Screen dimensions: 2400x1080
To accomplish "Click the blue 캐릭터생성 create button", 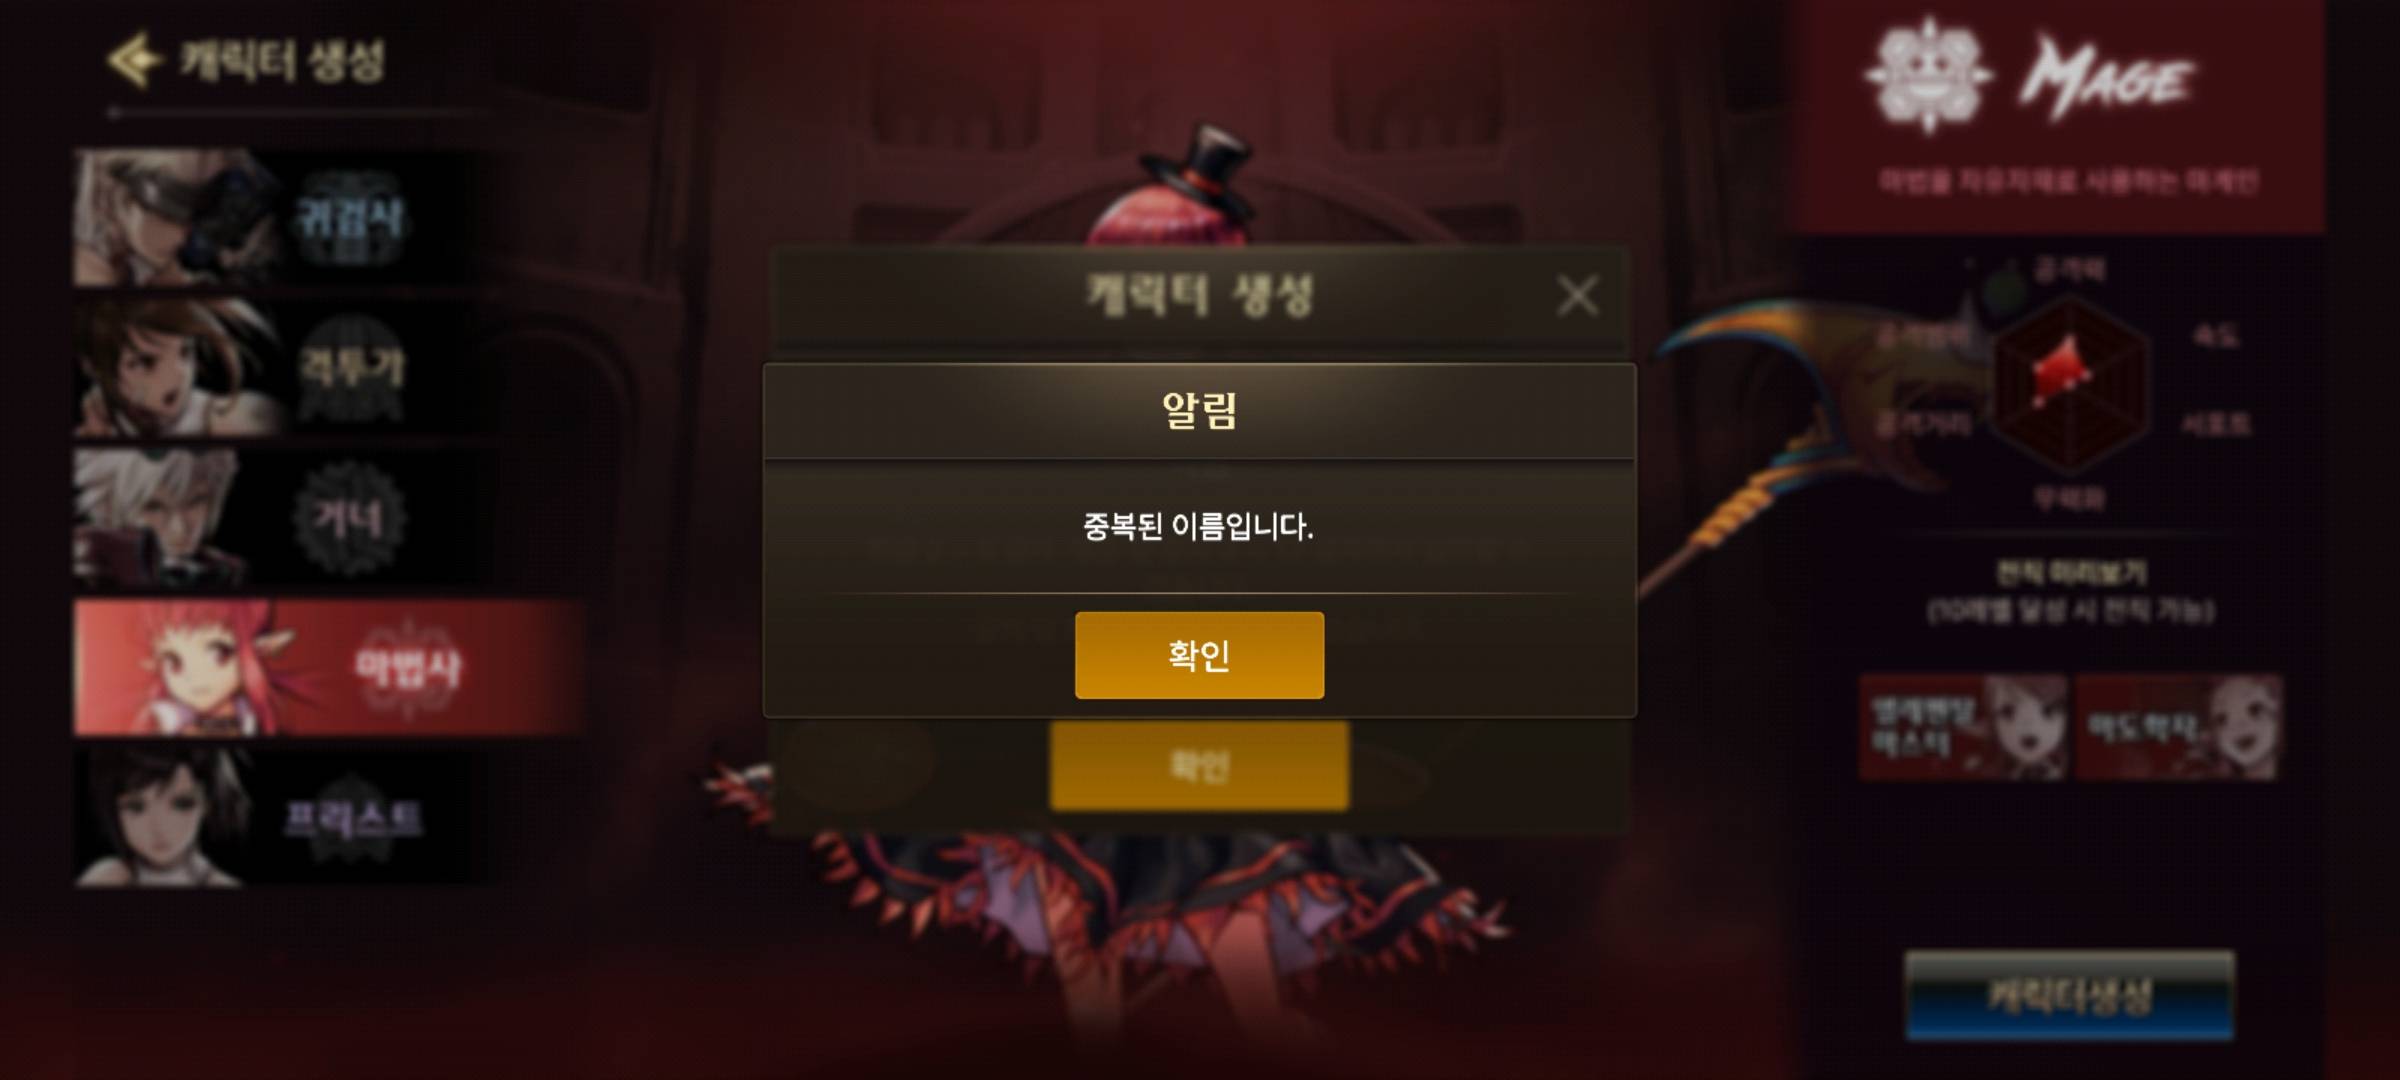I will coord(2069,996).
